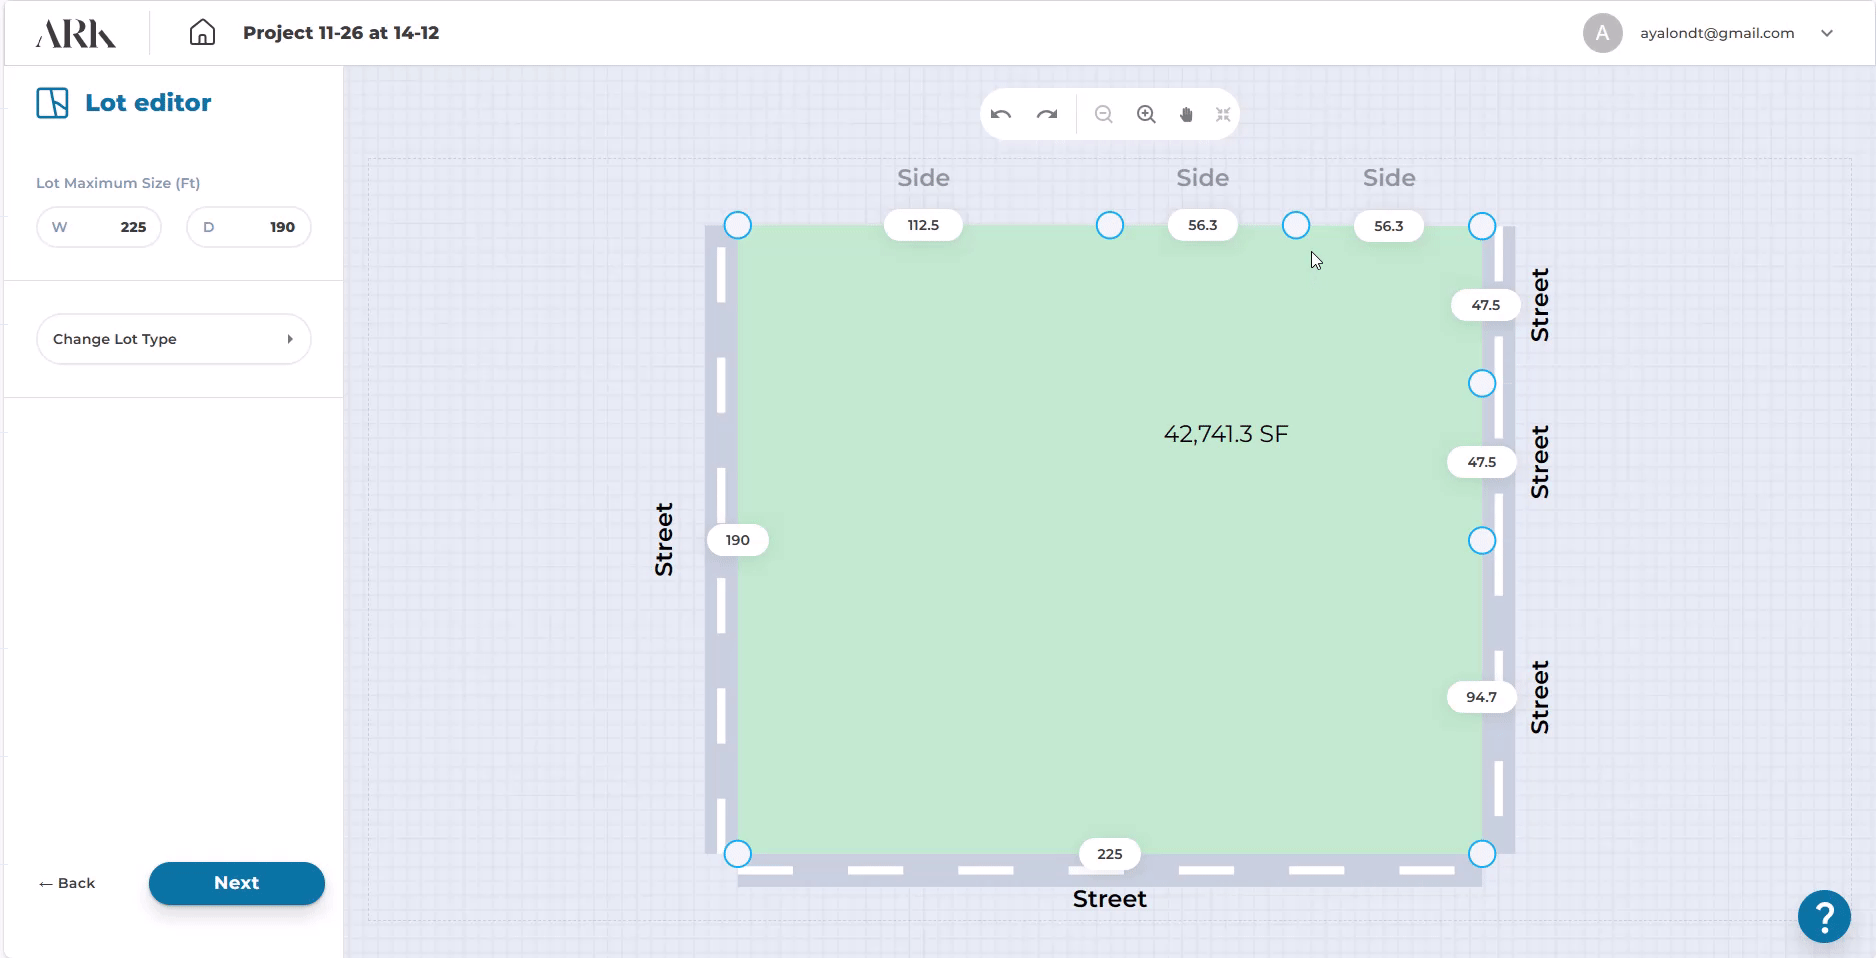The image size is (1876, 958).
Task: Select the pan hand tool
Action: click(x=1186, y=114)
